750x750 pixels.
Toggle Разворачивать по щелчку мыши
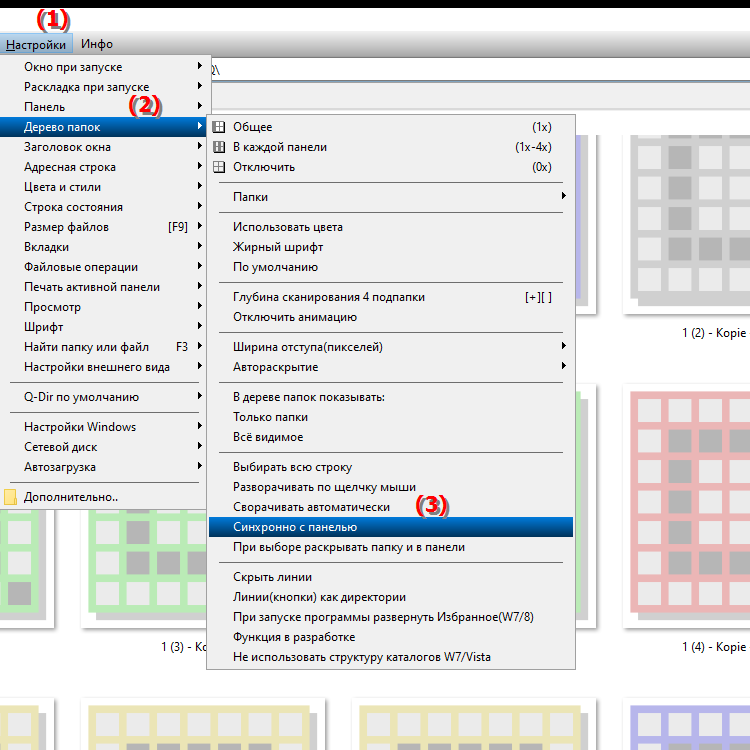[391, 487]
